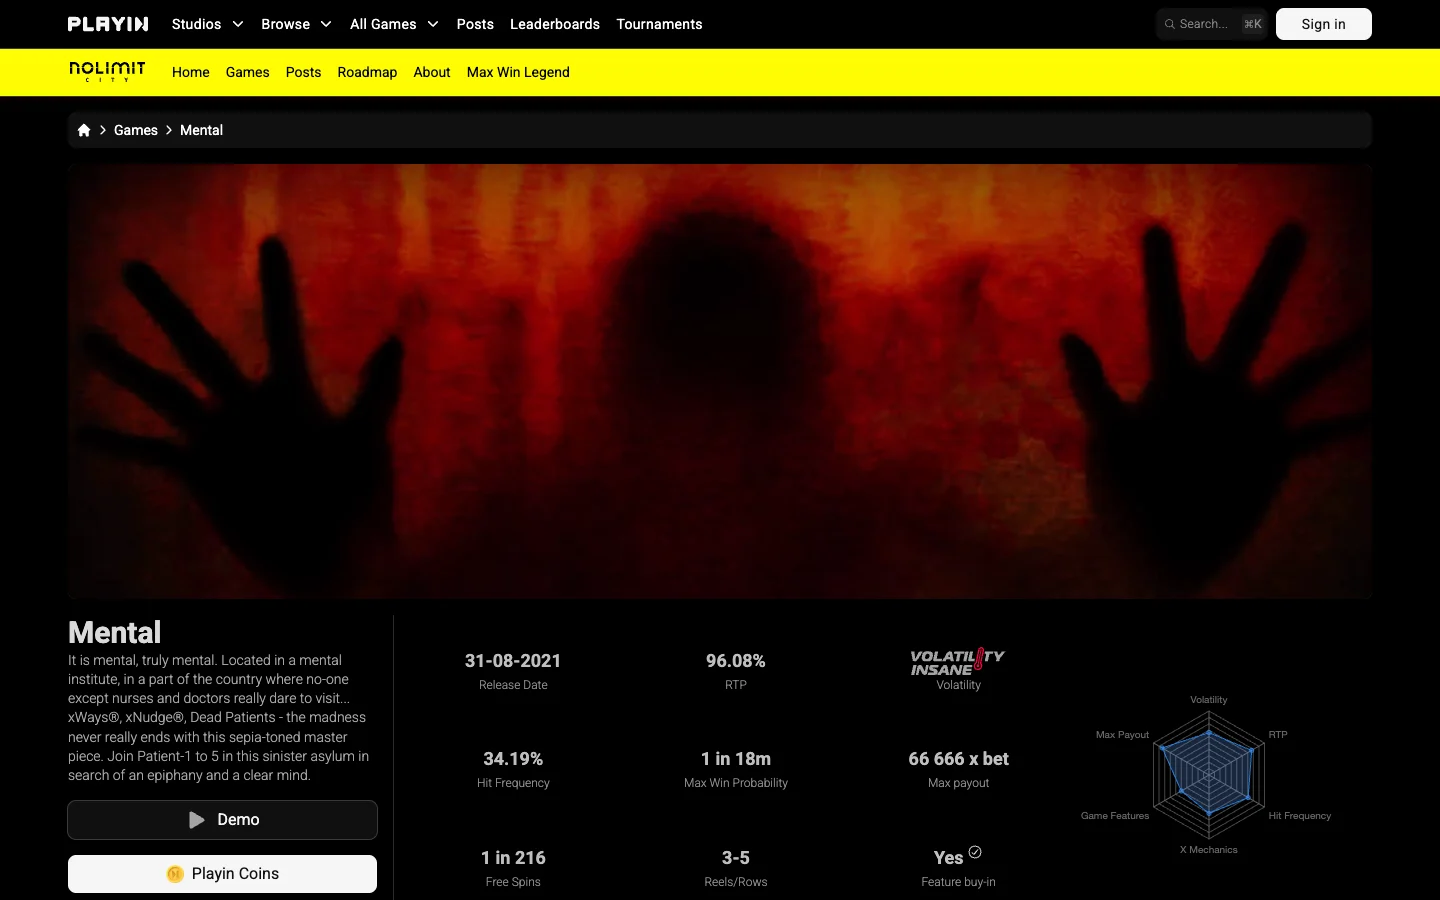Click the Nolimit City logo
1440x900 pixels.
(x=107, y=71)
